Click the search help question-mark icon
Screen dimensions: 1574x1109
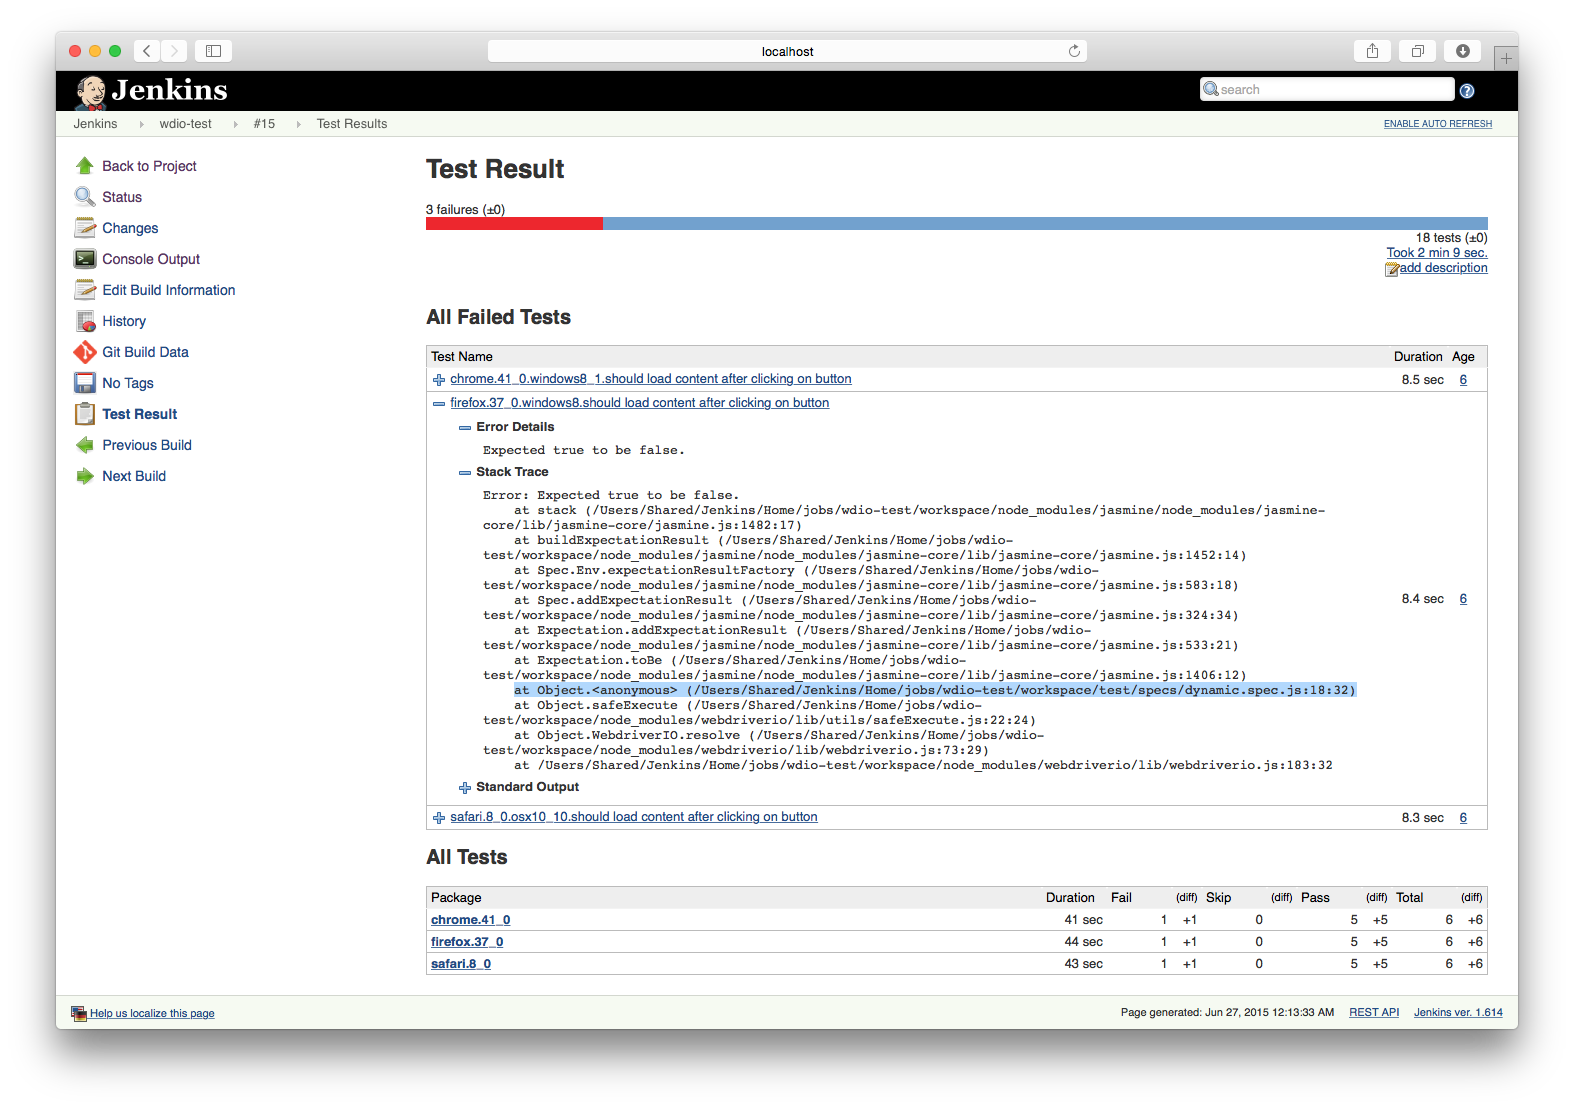pyautogui.click(x=1467, y=91)
